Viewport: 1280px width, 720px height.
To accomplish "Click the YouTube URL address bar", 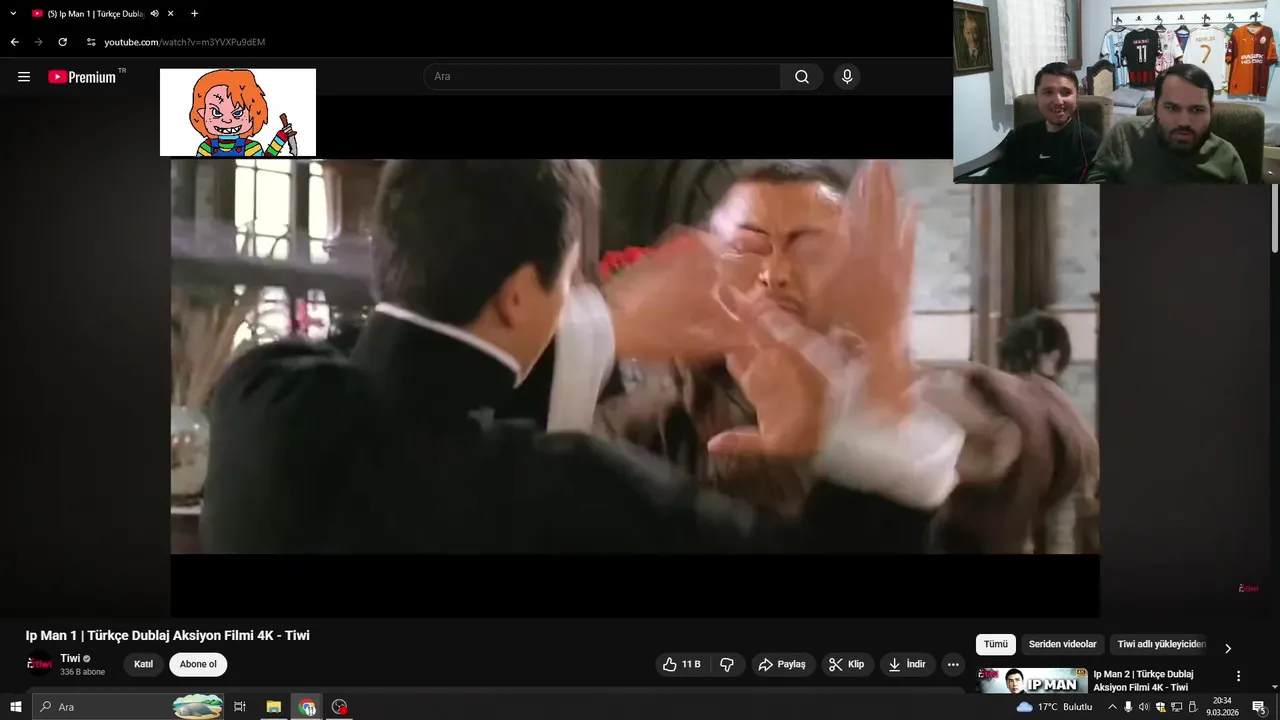I will coord(185,42).
